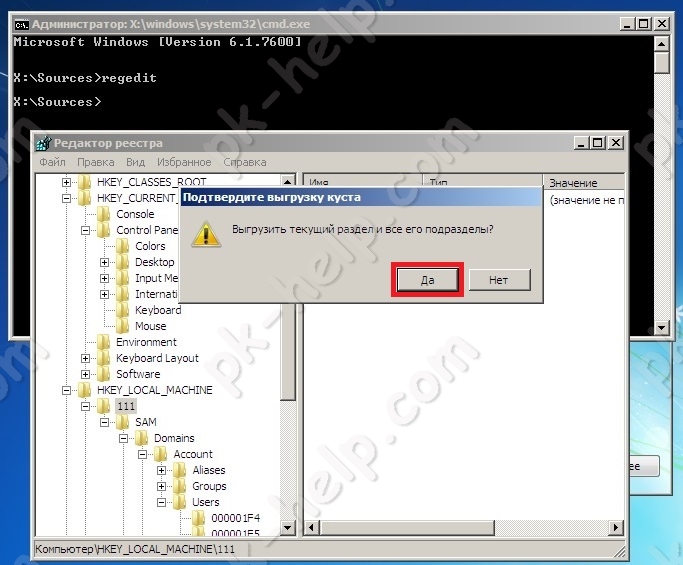Select SAM folder icon
Image resolution: width=683 pixels, height=565 pixels.
tap(122, 422)
